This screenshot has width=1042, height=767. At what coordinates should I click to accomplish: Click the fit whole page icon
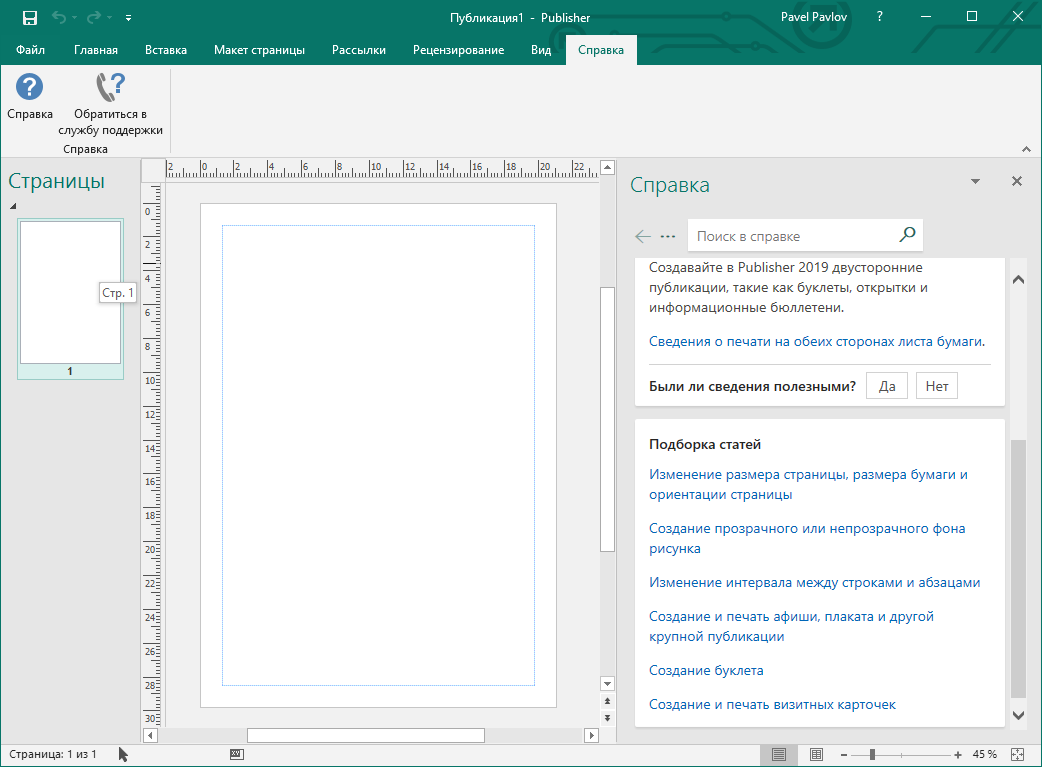[1017, 754]
